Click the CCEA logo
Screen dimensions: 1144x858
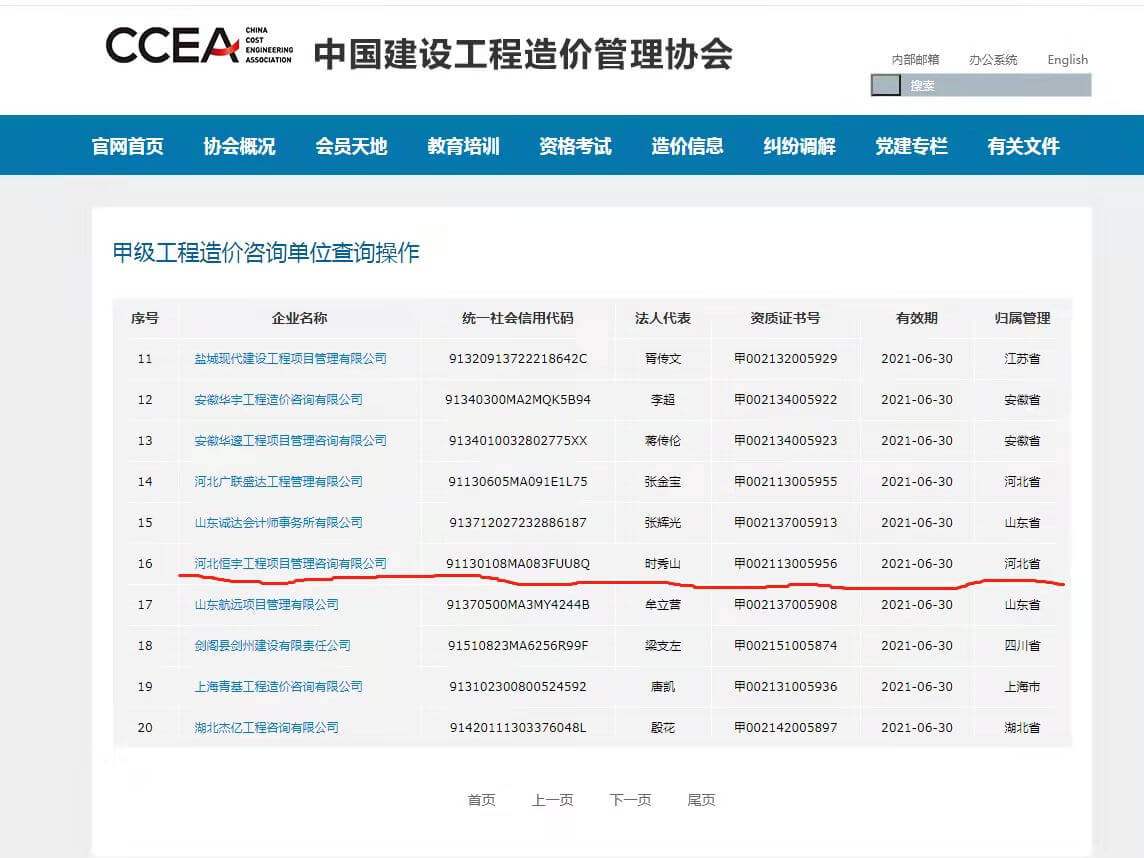(199, 46)
